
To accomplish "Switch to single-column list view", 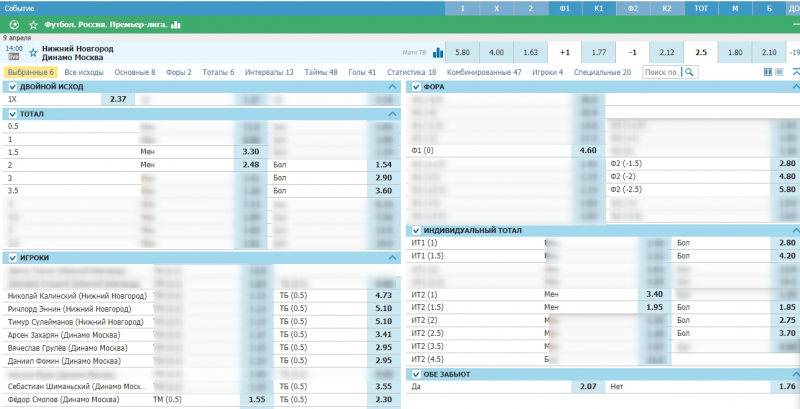I will pyautogui.click(x=780, y=73).
